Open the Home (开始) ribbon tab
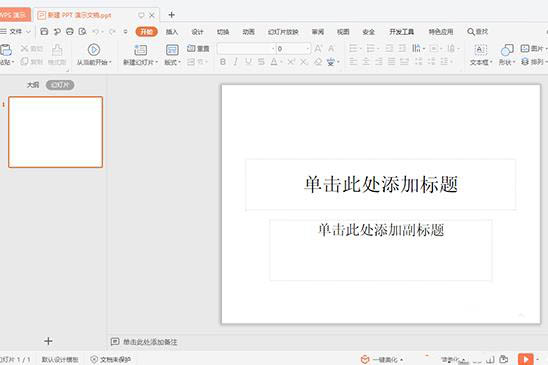This screenshot has width=548, height=365. 146,32
